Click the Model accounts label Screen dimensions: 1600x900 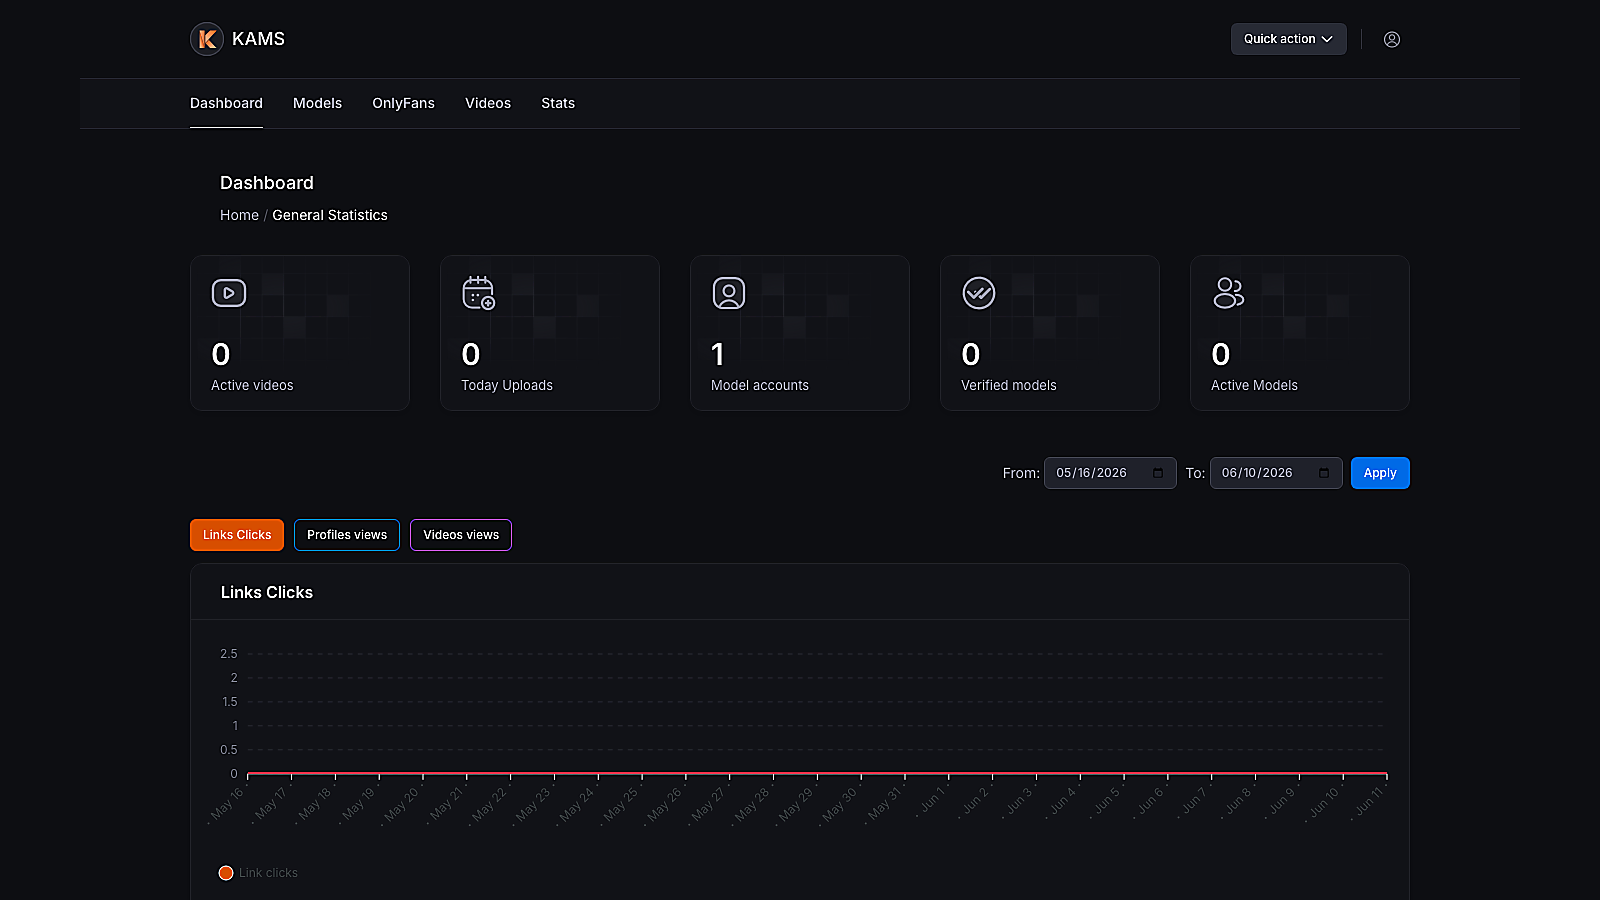pyautogui.click(x=760, y=385)
